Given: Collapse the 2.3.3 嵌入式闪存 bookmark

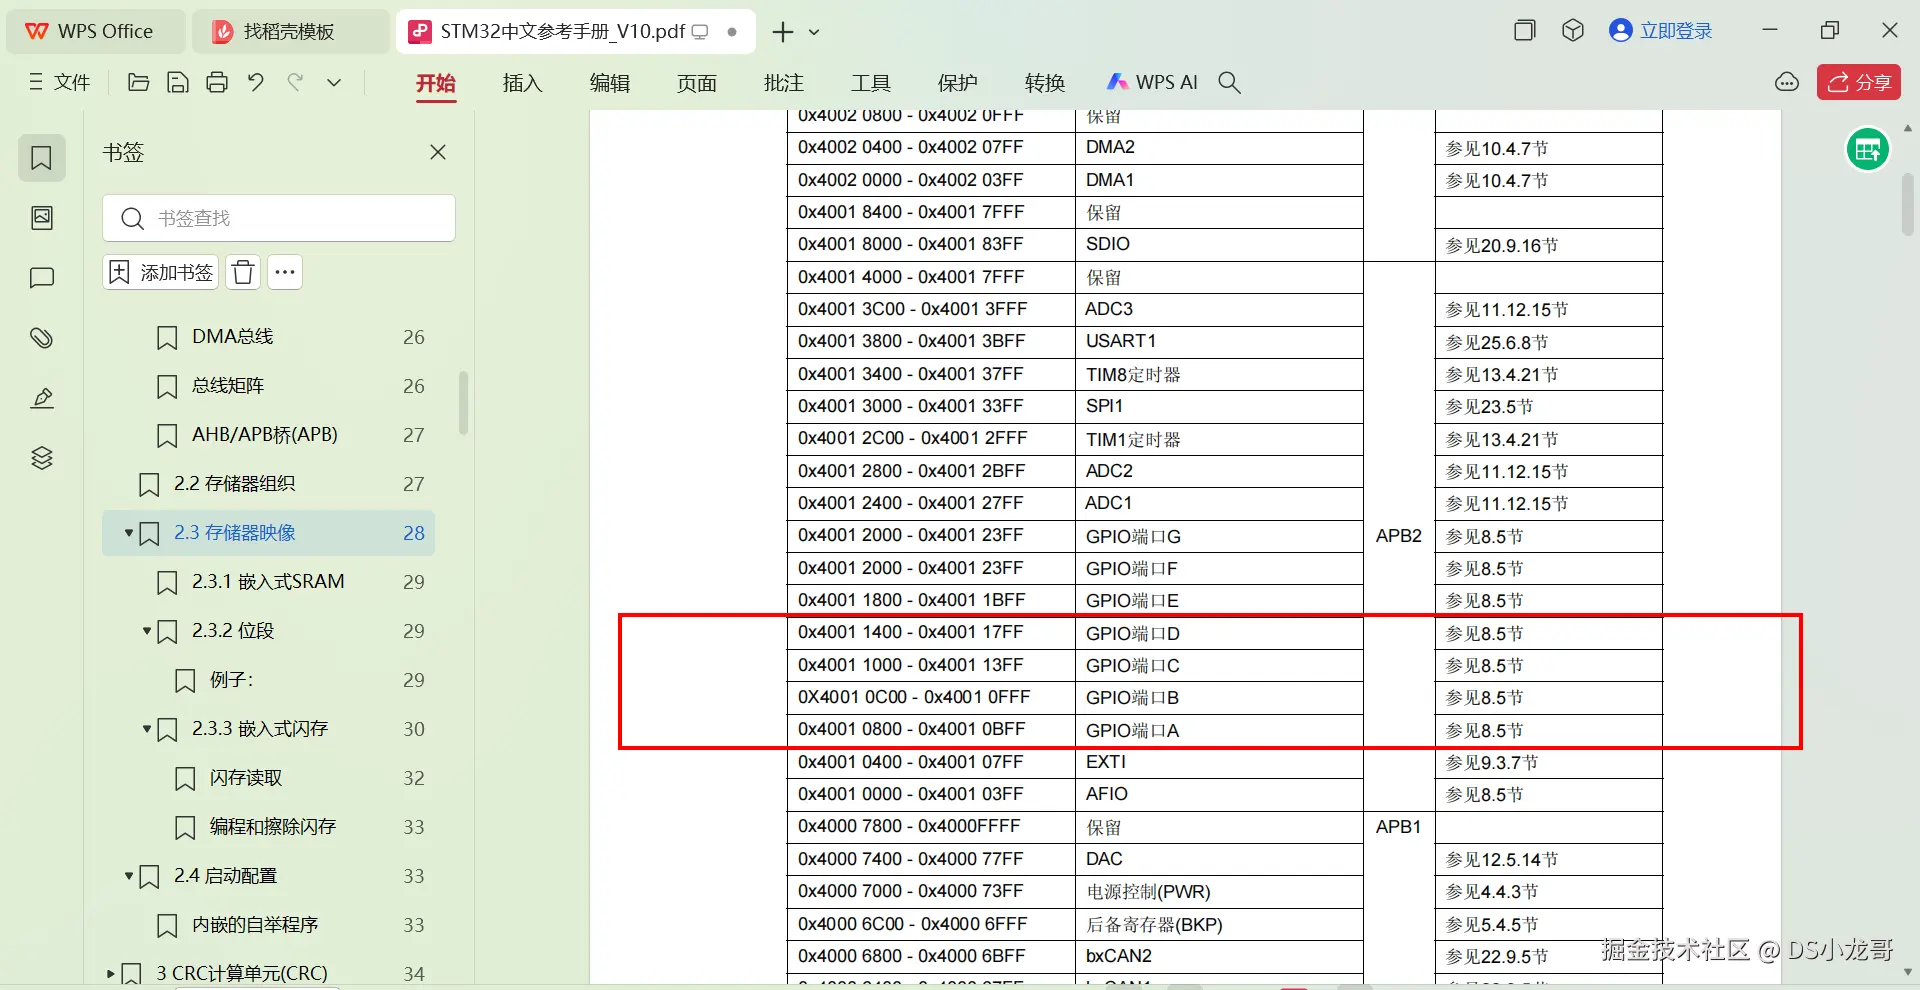Looking at the screenshot, I should 147,729.
